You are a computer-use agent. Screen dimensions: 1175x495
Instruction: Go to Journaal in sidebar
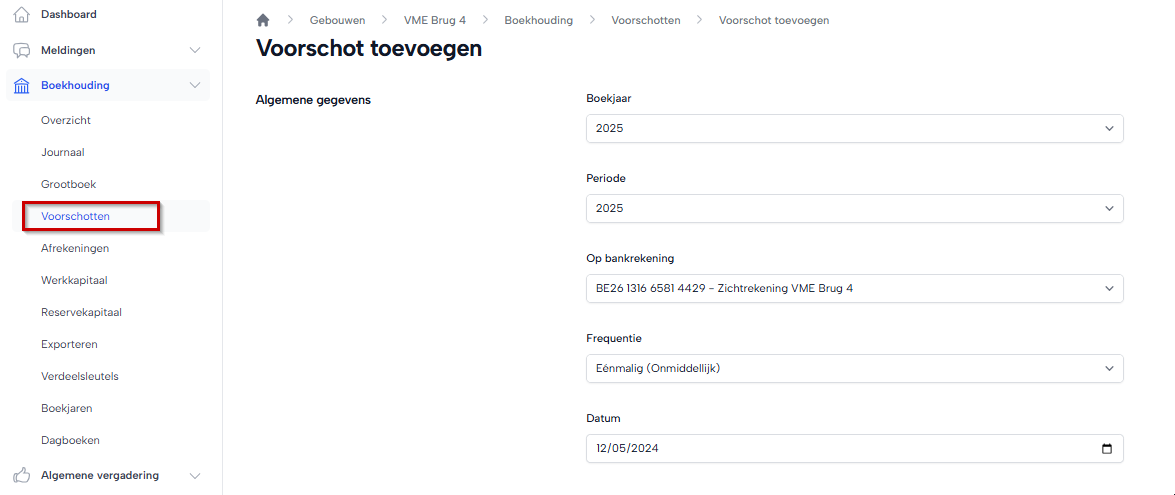click(63, 153)
